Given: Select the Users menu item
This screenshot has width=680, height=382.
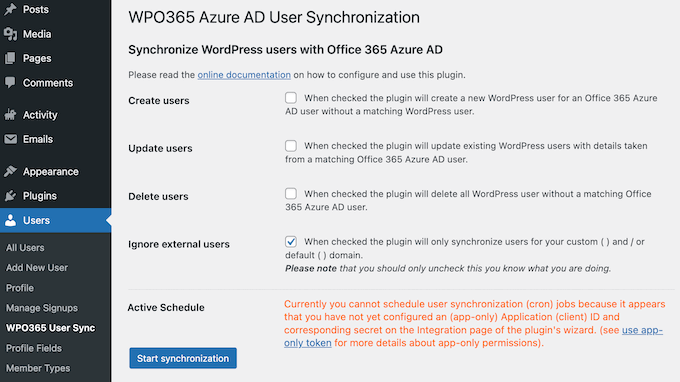Looking at the screenshot, I should tap(56, 220).
